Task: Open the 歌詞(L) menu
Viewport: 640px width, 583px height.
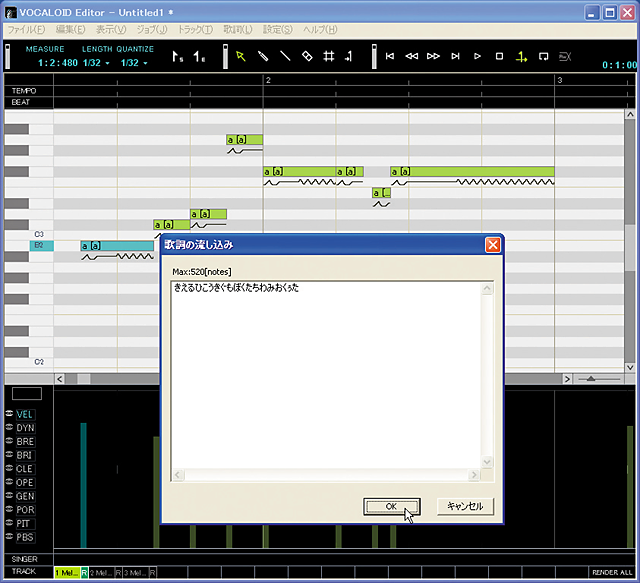Action: click(x=238, y=29)
